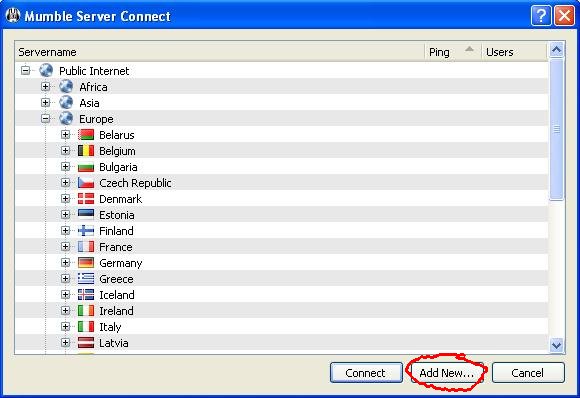Click the Cancel button
Viewport: 580px width, 398px height.
click(528, 372)
